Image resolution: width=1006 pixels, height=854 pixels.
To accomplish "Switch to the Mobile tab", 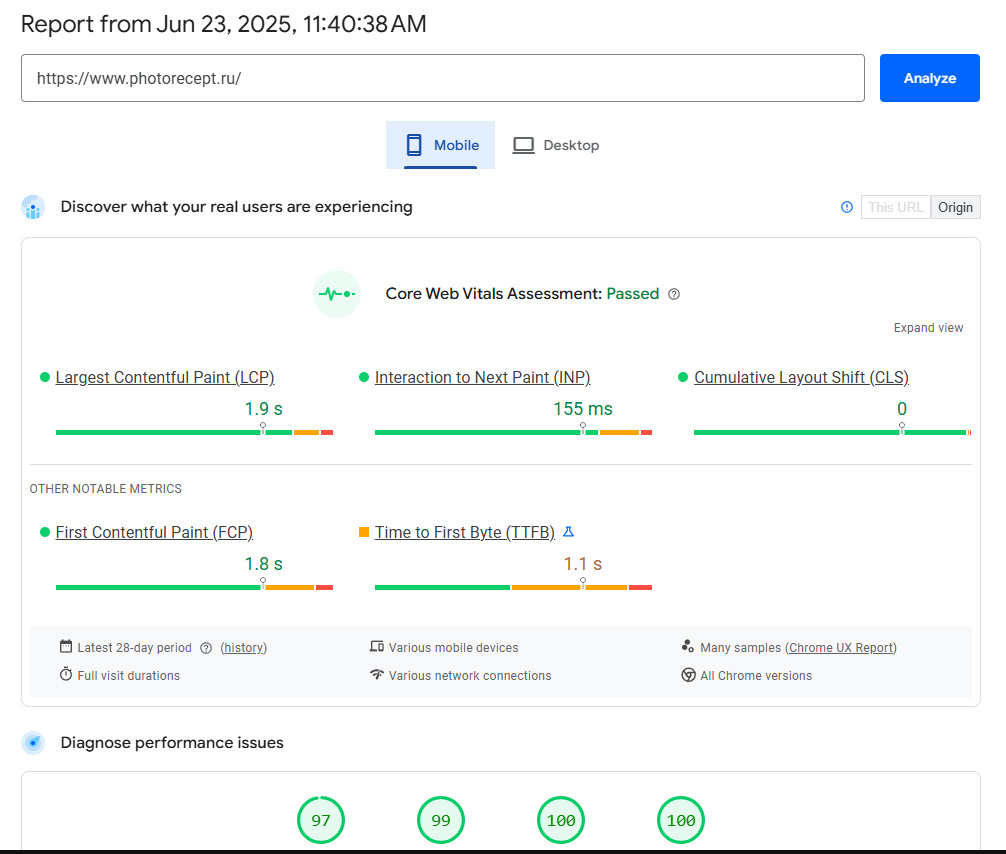I will [x=441, y=145].
